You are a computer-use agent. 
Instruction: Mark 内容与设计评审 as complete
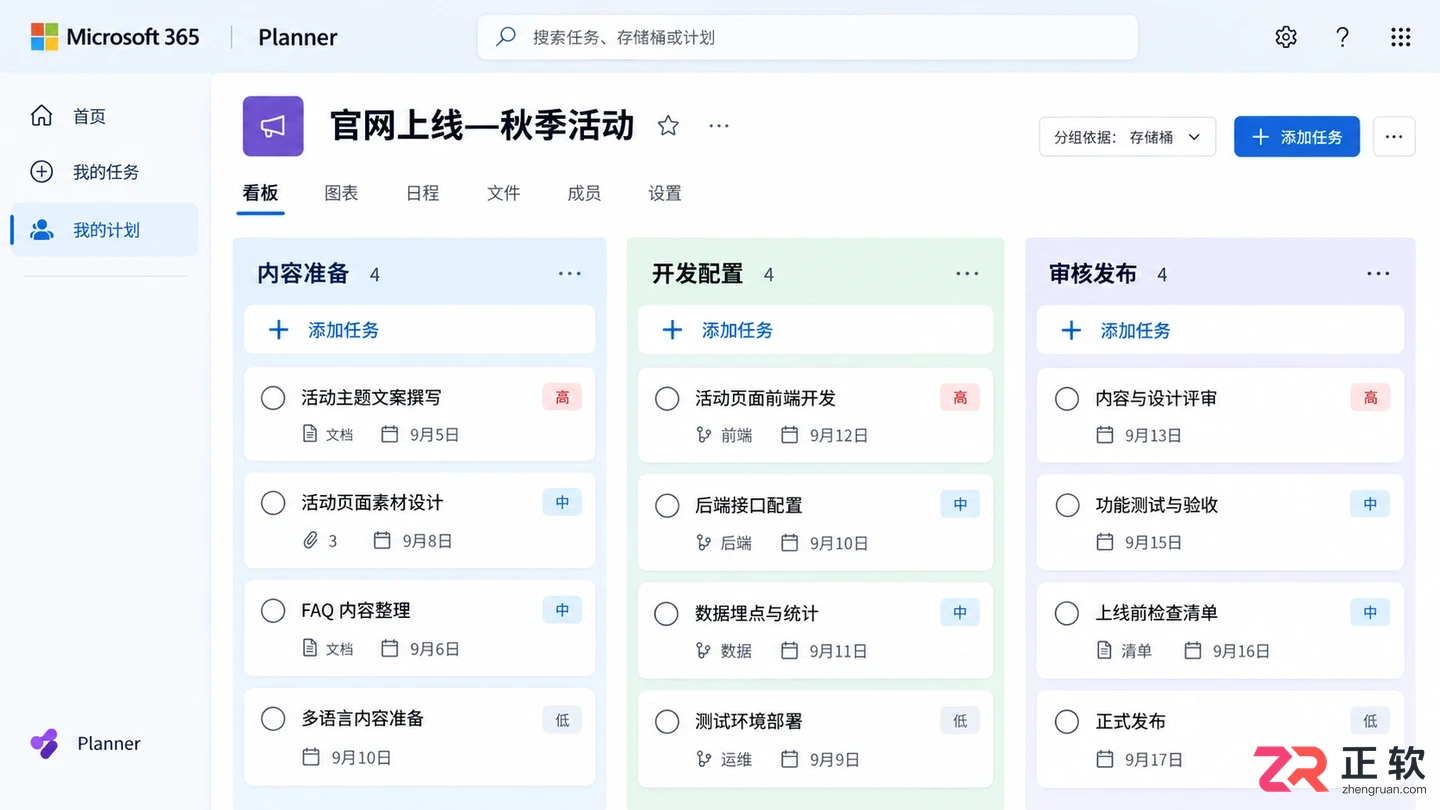1067,398
